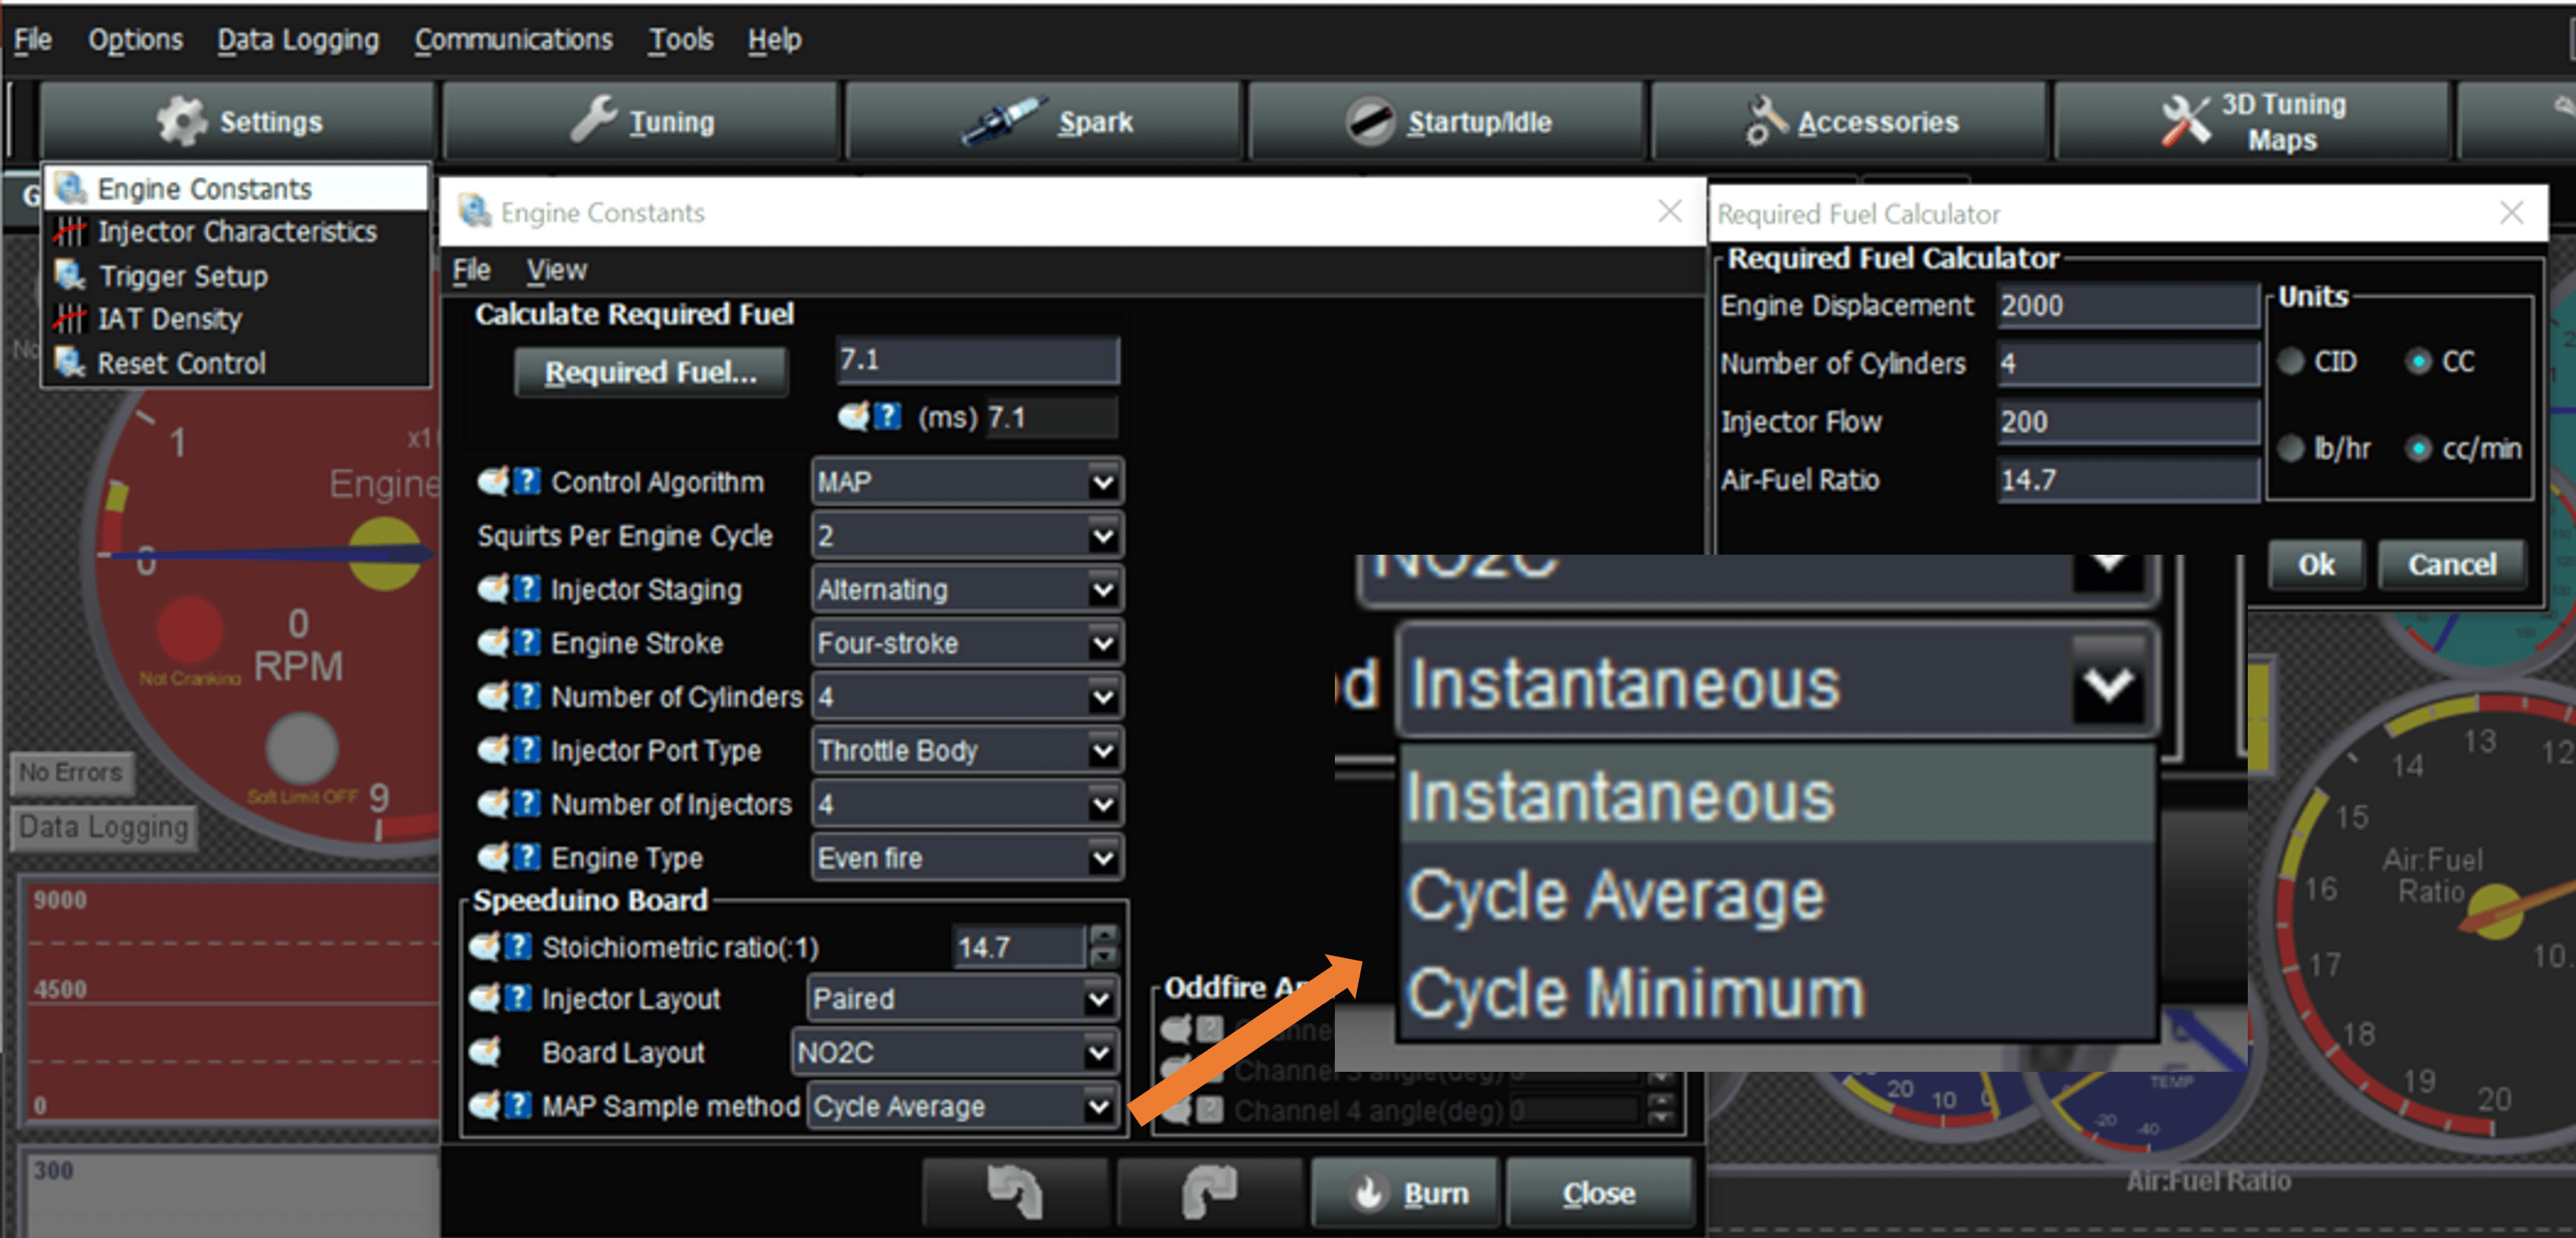The height and width of the screenshot is (1238, 2576).
Task: Click the Injector Characteristics curve icon
Action: click(x=69, y=231)
